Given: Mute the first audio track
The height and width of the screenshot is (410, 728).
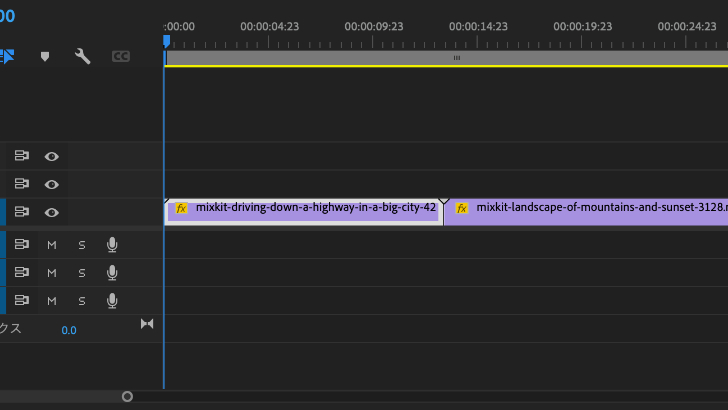Looking at the screenshot, I should tap(52, 245).
